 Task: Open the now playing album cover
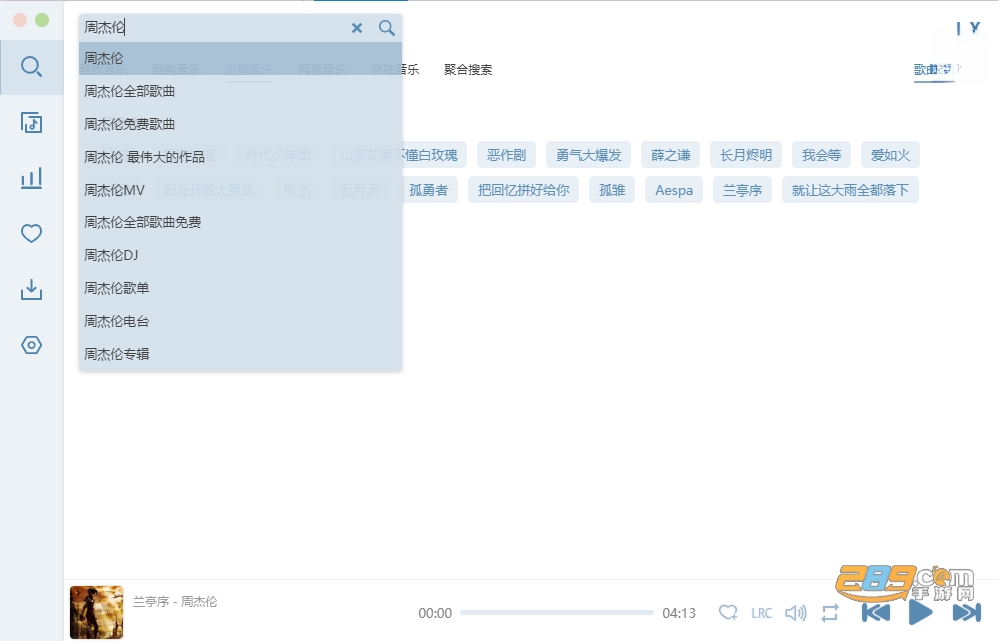96,612
